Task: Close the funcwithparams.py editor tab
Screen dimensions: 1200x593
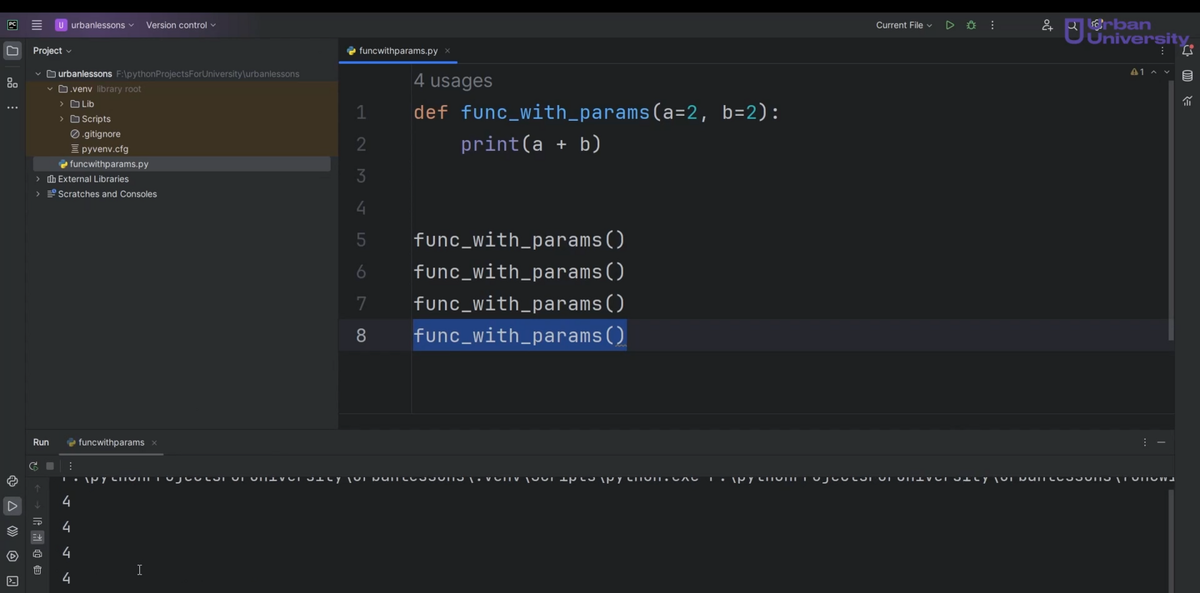Action: 448,50
